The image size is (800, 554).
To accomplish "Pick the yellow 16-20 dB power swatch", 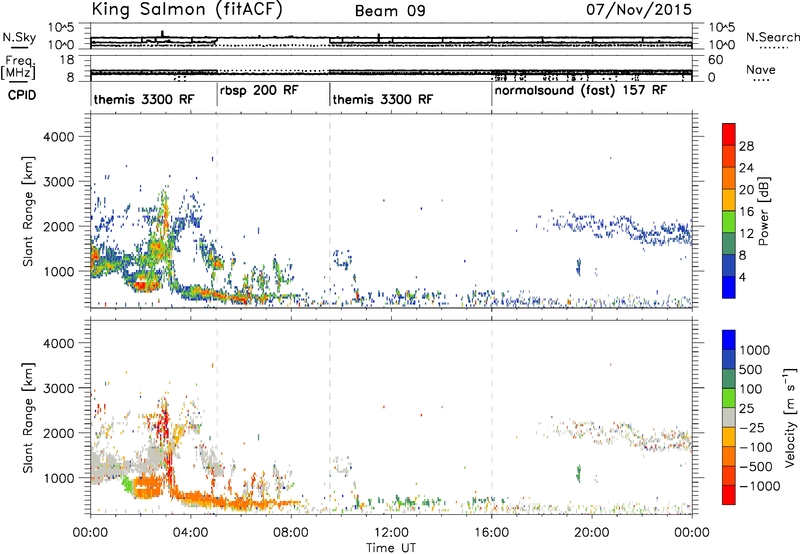I will [729, 199].
